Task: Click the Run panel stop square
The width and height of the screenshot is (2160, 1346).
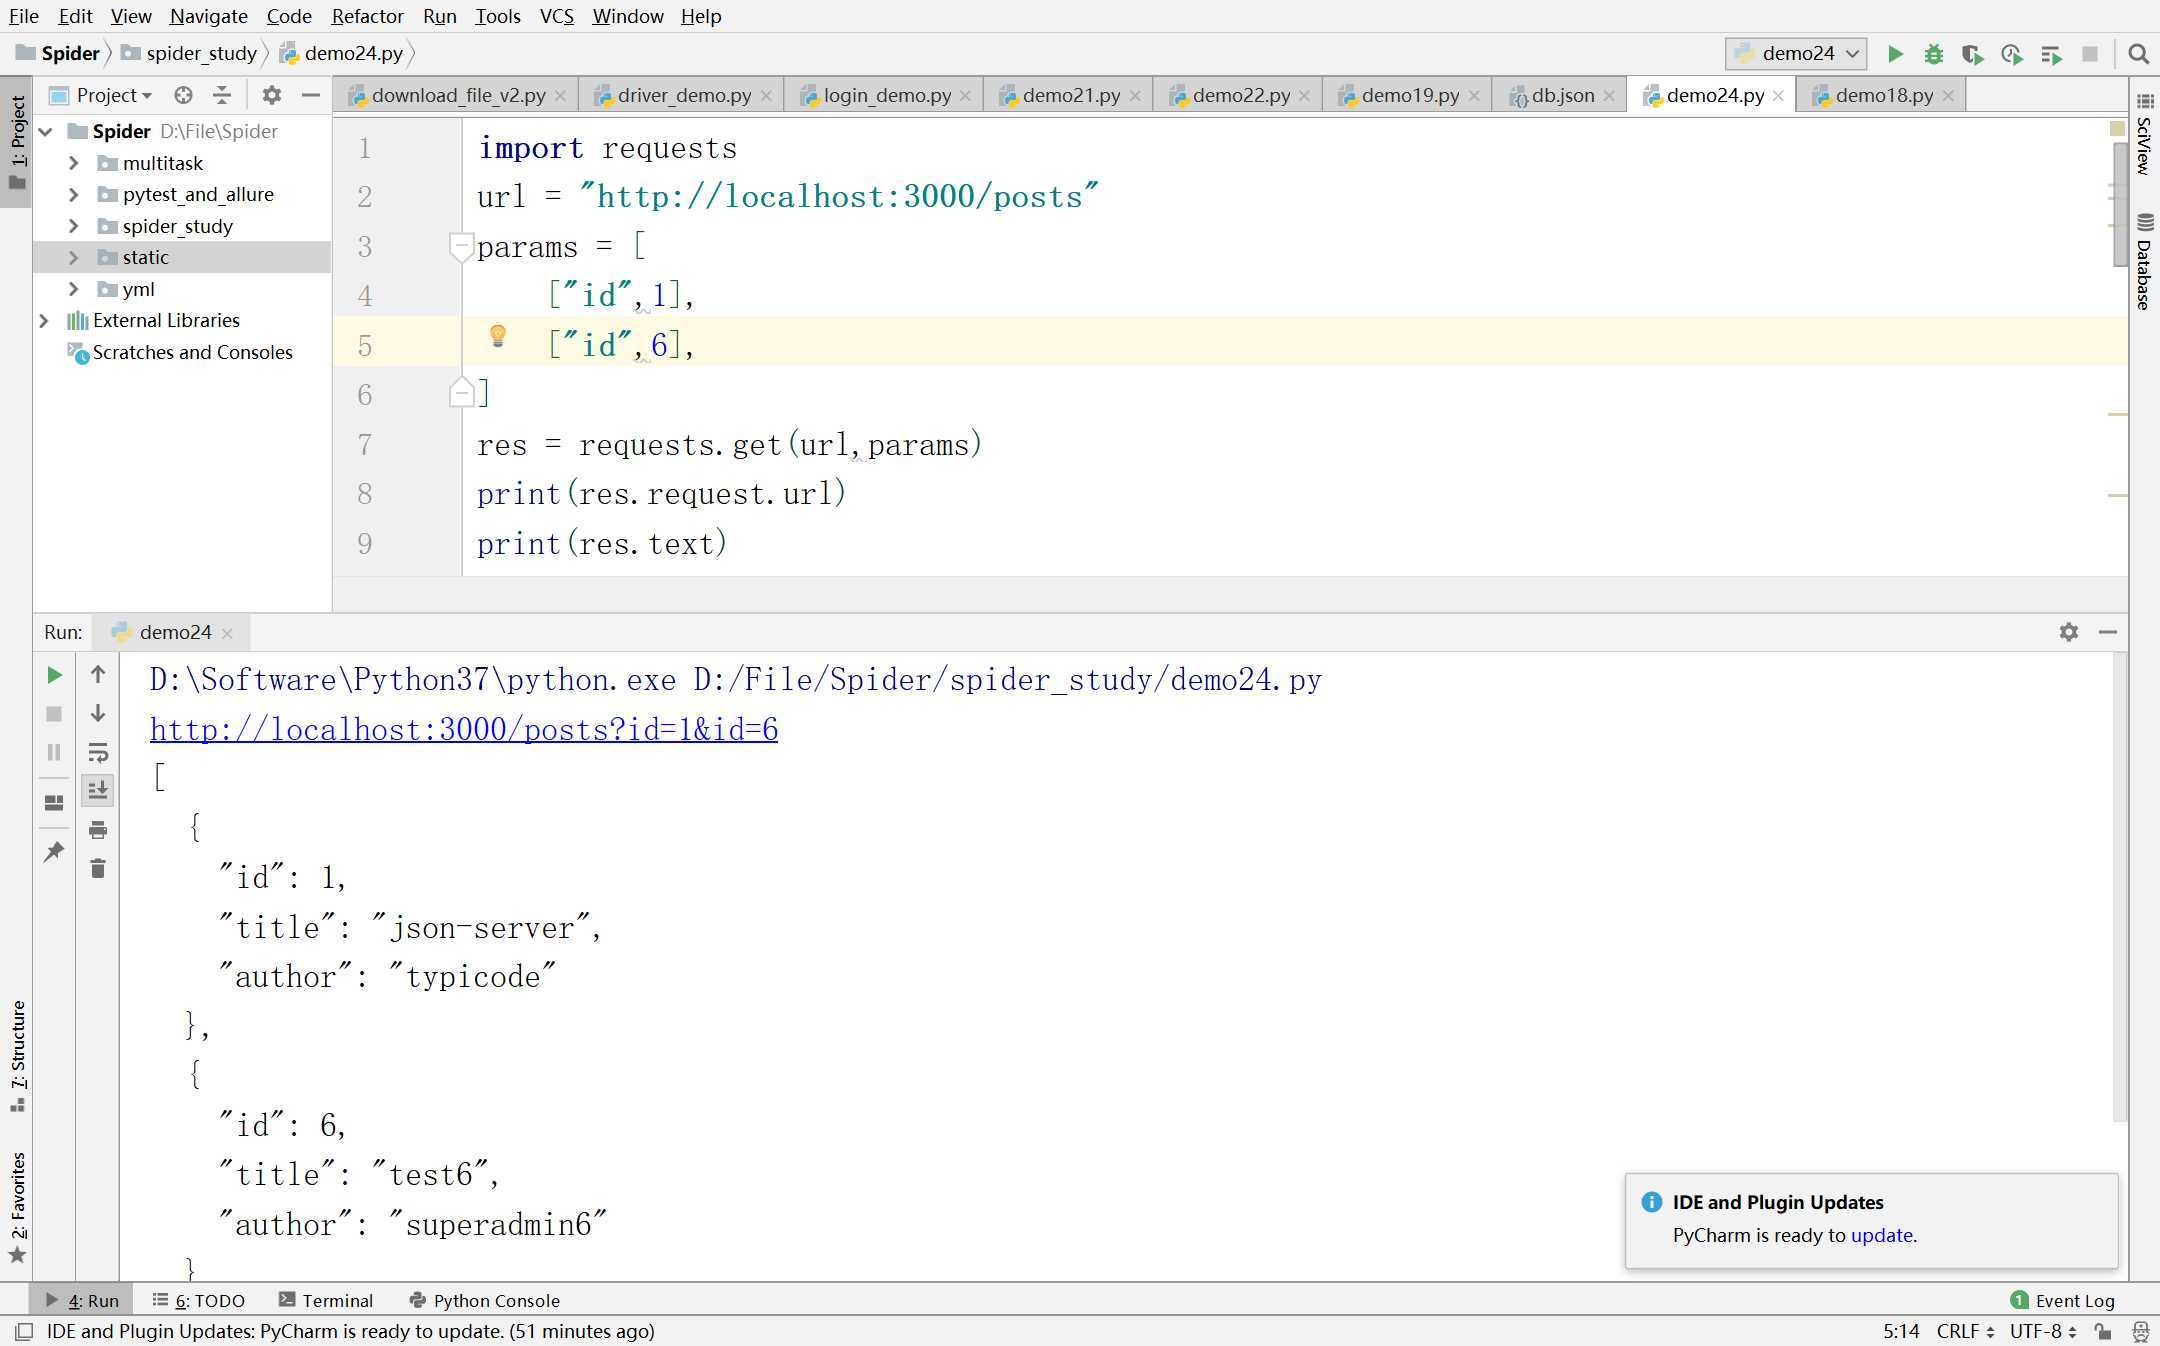Action: pyautogui.click(x=54, y=714)
